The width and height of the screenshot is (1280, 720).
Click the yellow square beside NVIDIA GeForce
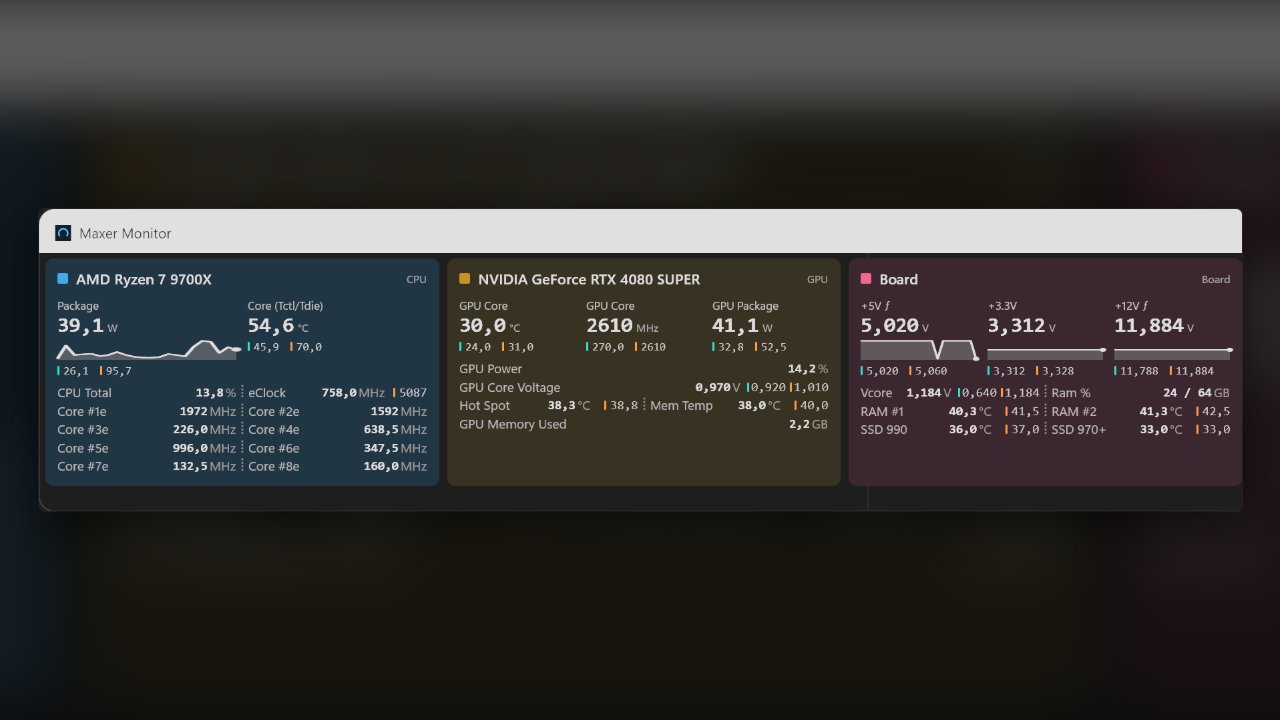[465, 279]
